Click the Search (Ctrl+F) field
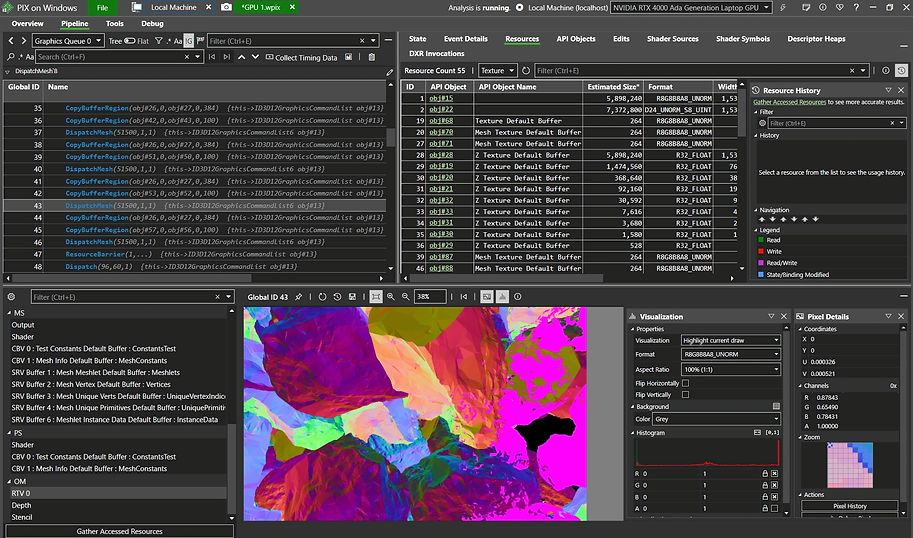The image size is (913, 538). [119, 57]
